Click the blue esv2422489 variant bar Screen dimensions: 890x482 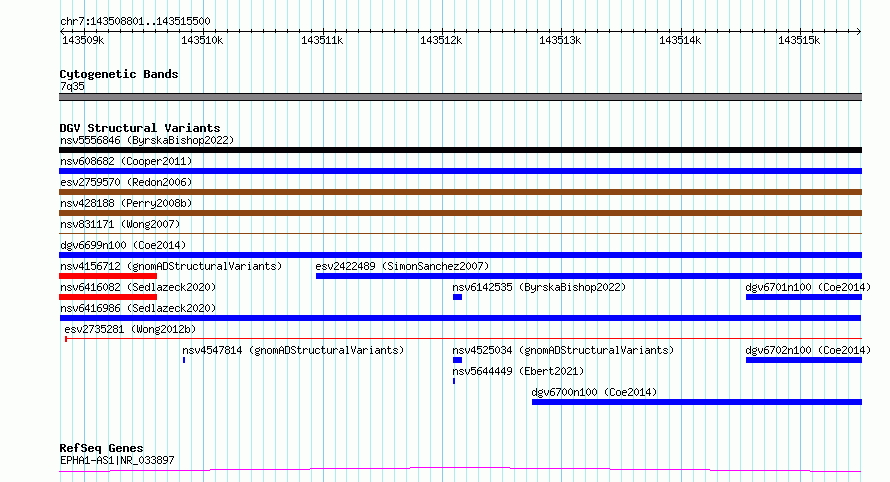point(589,276)
